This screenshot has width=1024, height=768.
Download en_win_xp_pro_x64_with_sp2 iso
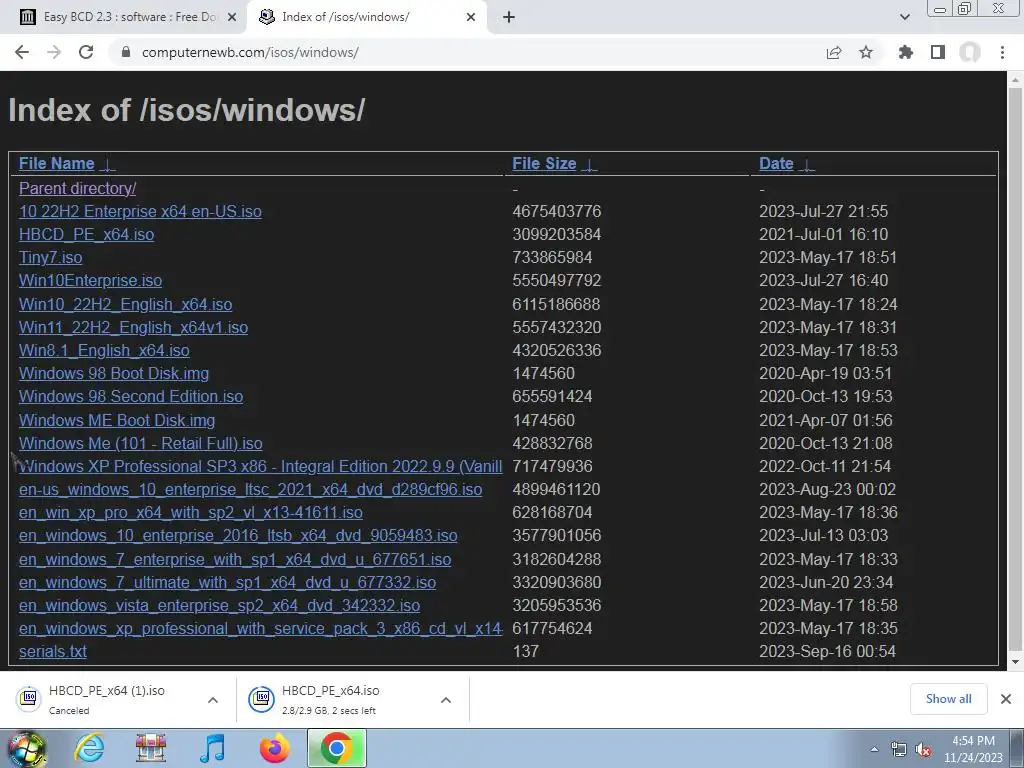191,513
